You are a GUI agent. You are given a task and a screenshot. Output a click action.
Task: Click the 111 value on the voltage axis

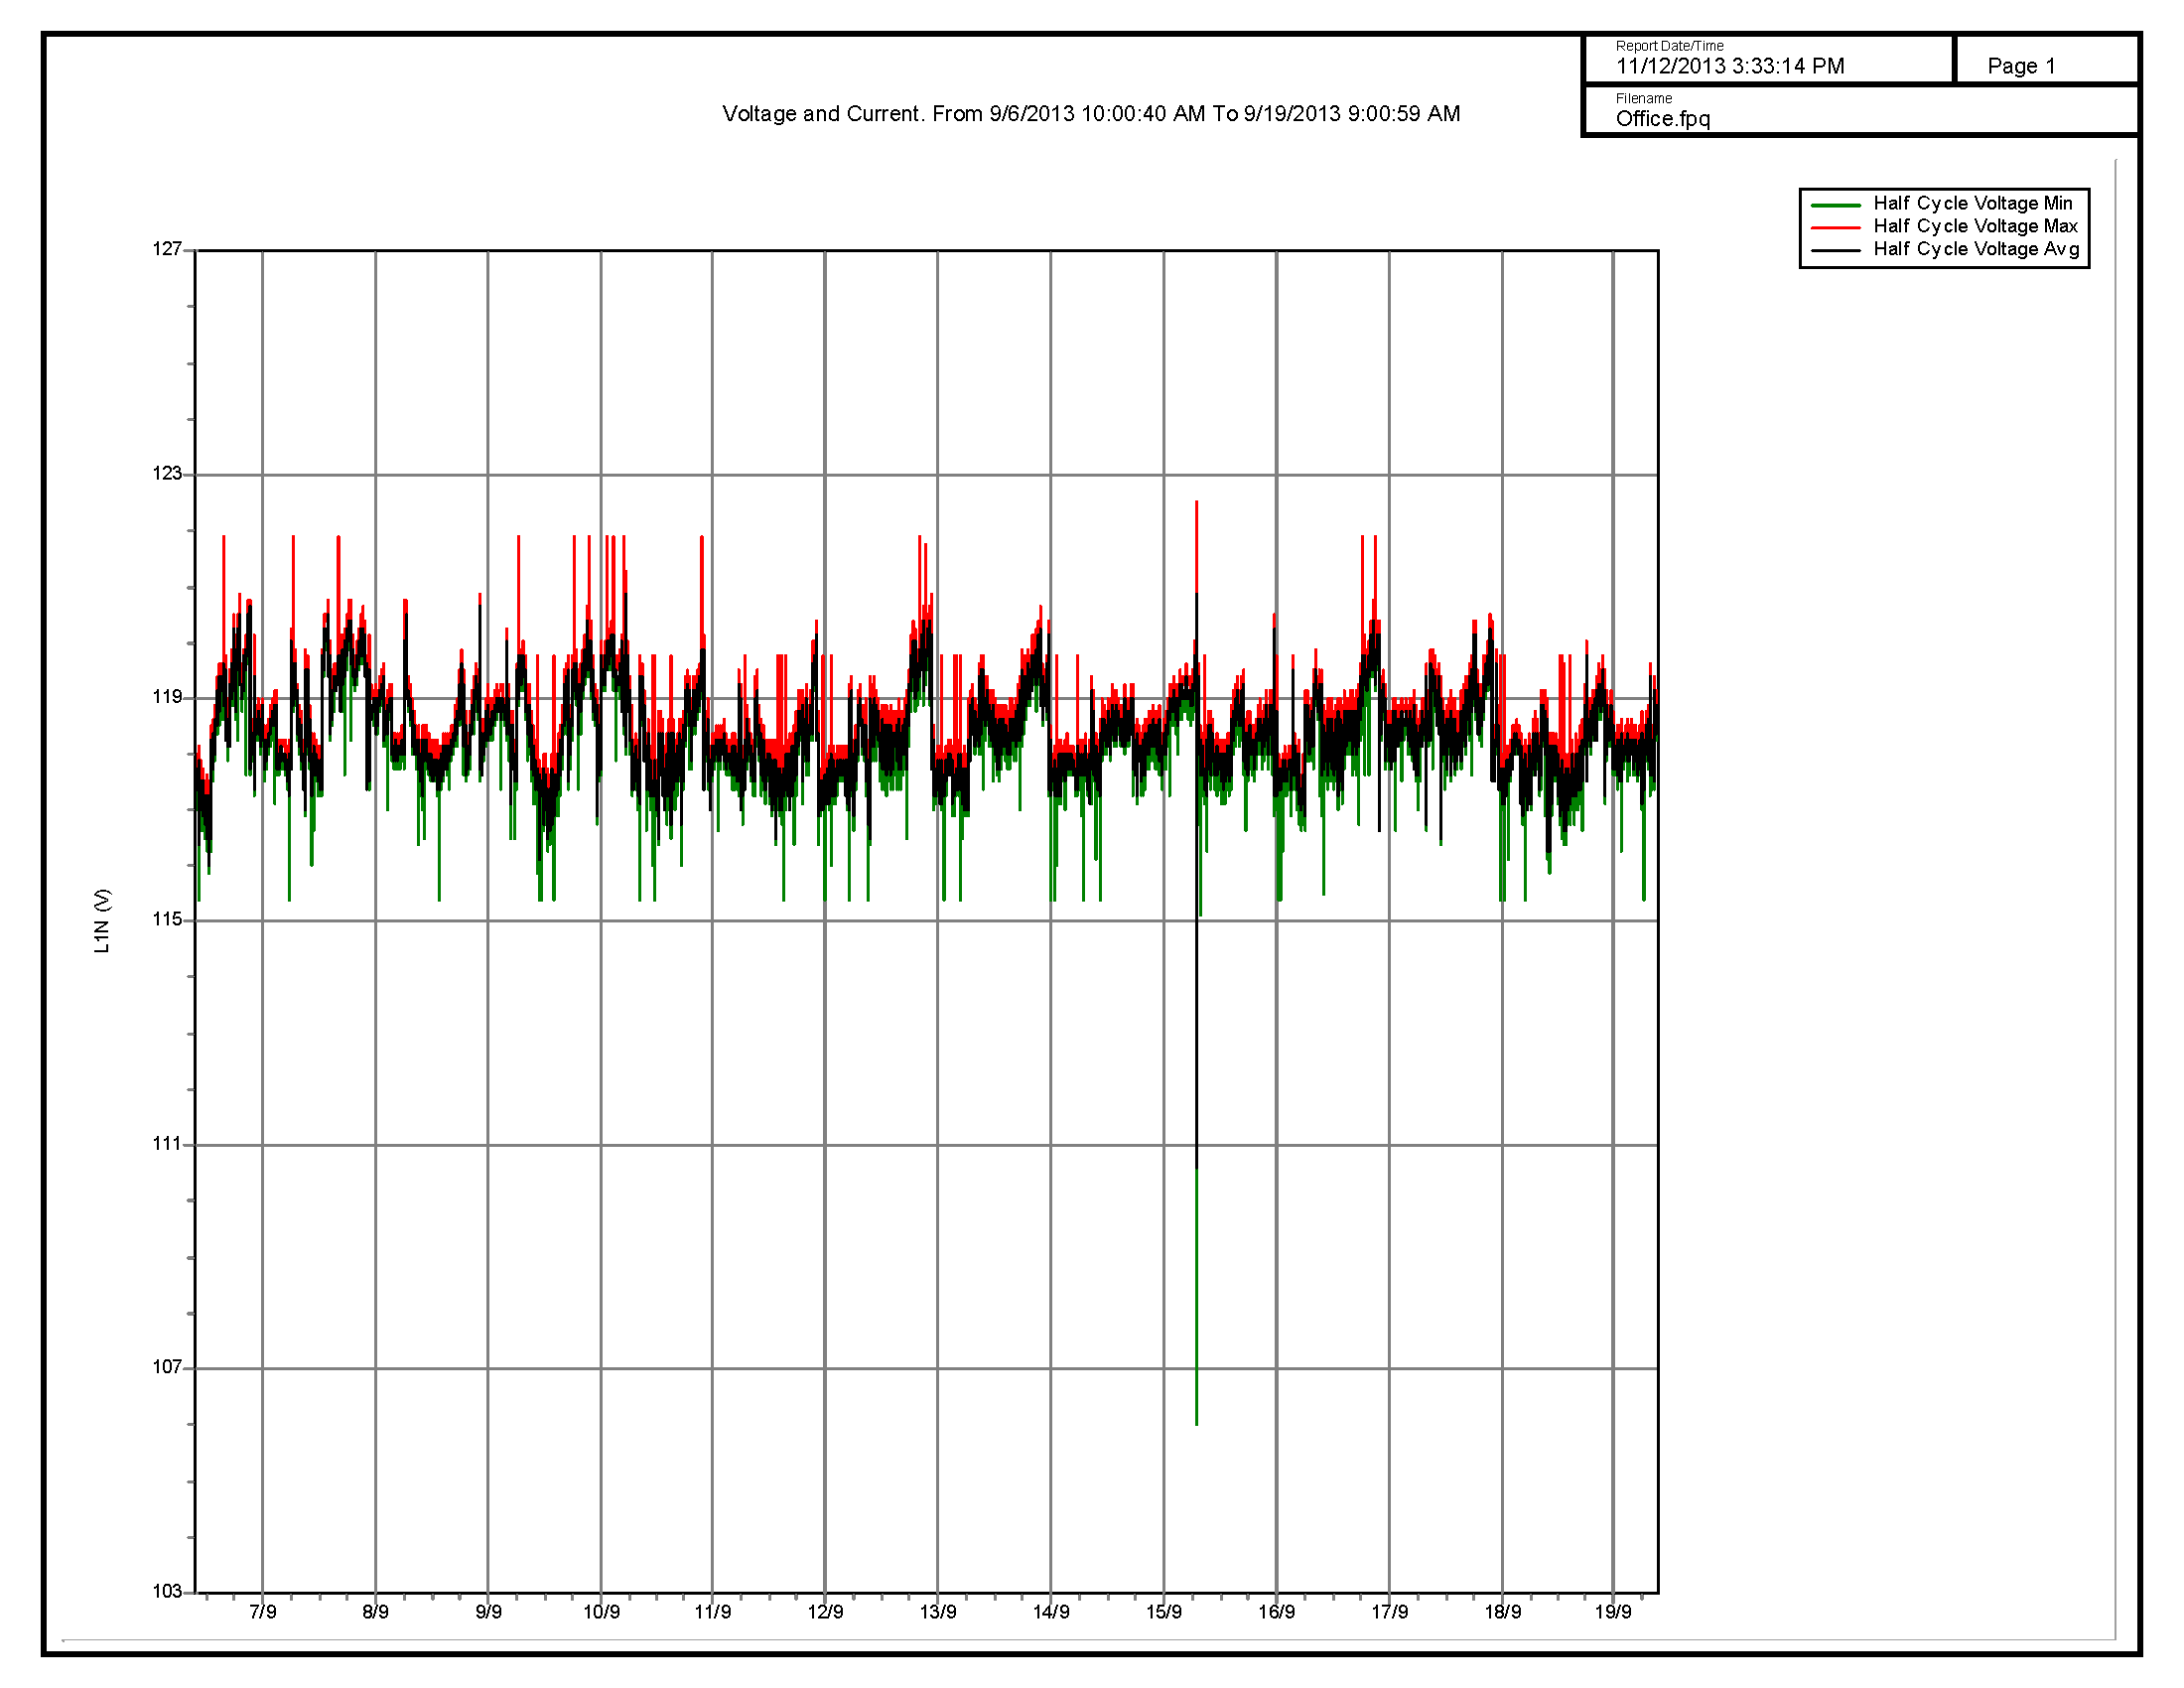click(x=167, y=1144)
